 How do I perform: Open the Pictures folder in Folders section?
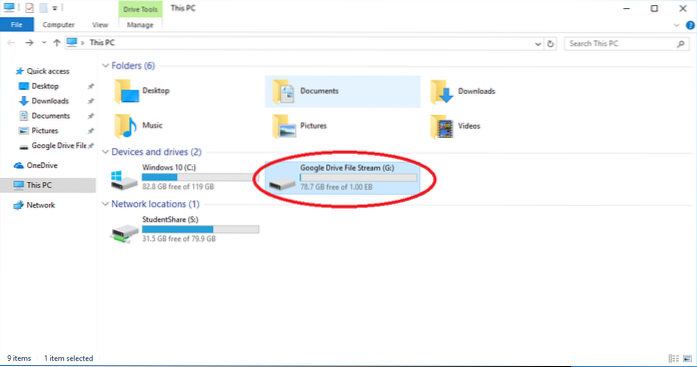tap(300, 126)
